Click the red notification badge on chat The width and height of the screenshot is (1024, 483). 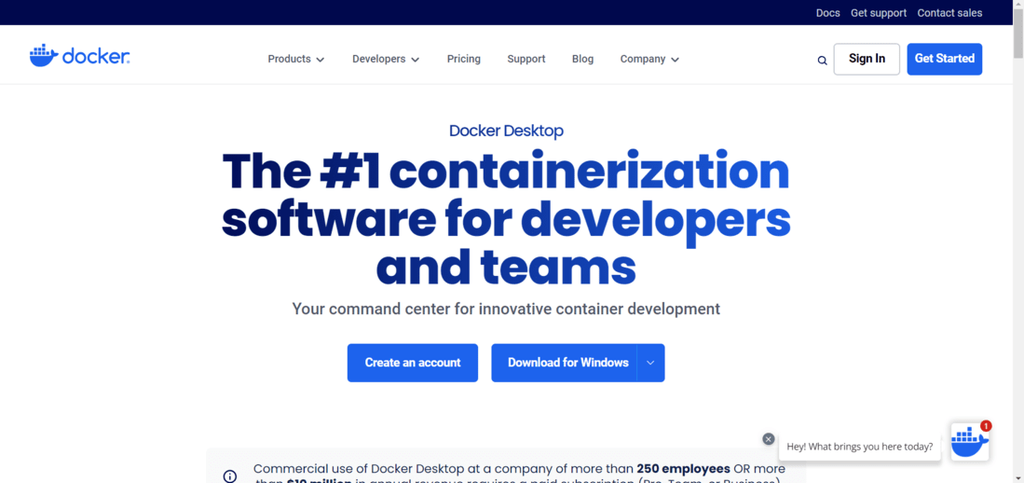[x=985, y=426]
